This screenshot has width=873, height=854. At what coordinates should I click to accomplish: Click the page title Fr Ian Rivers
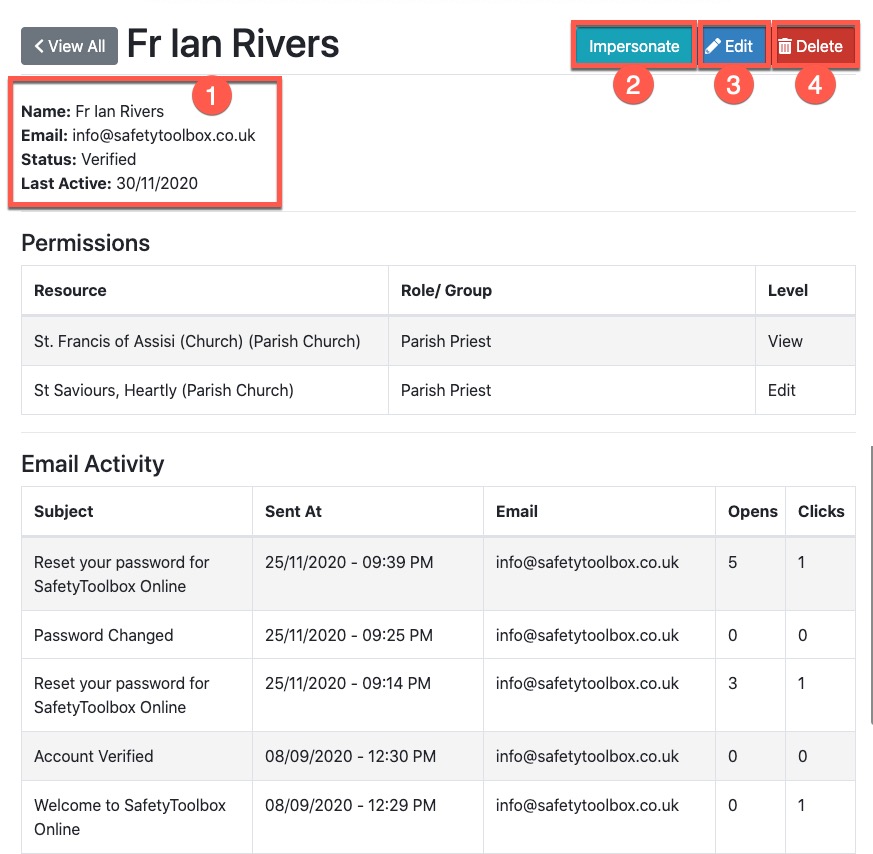click(232, 44)
